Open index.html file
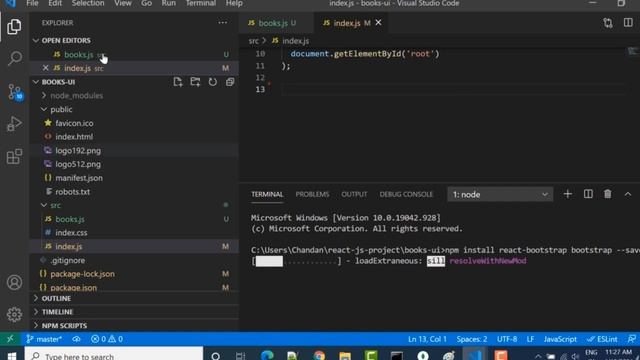Image resolution: width=640 pixels, height=360 pixels. tap(74, 137)
